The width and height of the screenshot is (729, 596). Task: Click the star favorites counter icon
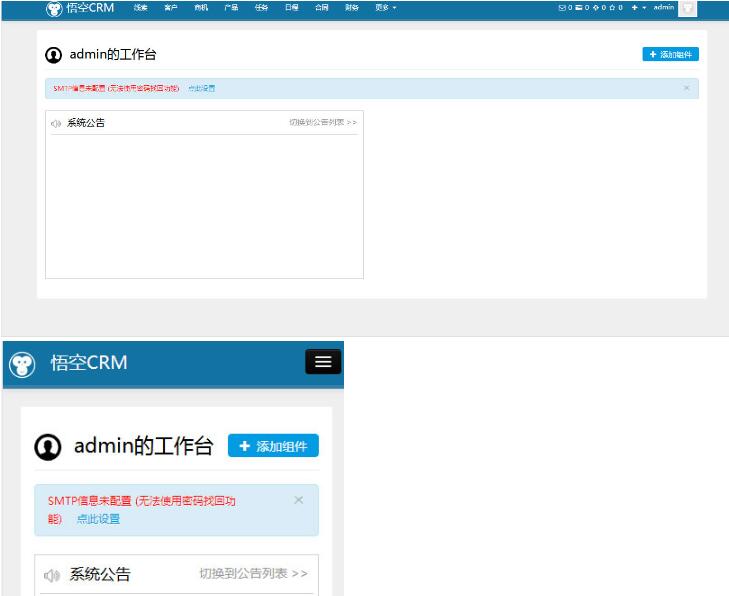click(x=611, y=8)
